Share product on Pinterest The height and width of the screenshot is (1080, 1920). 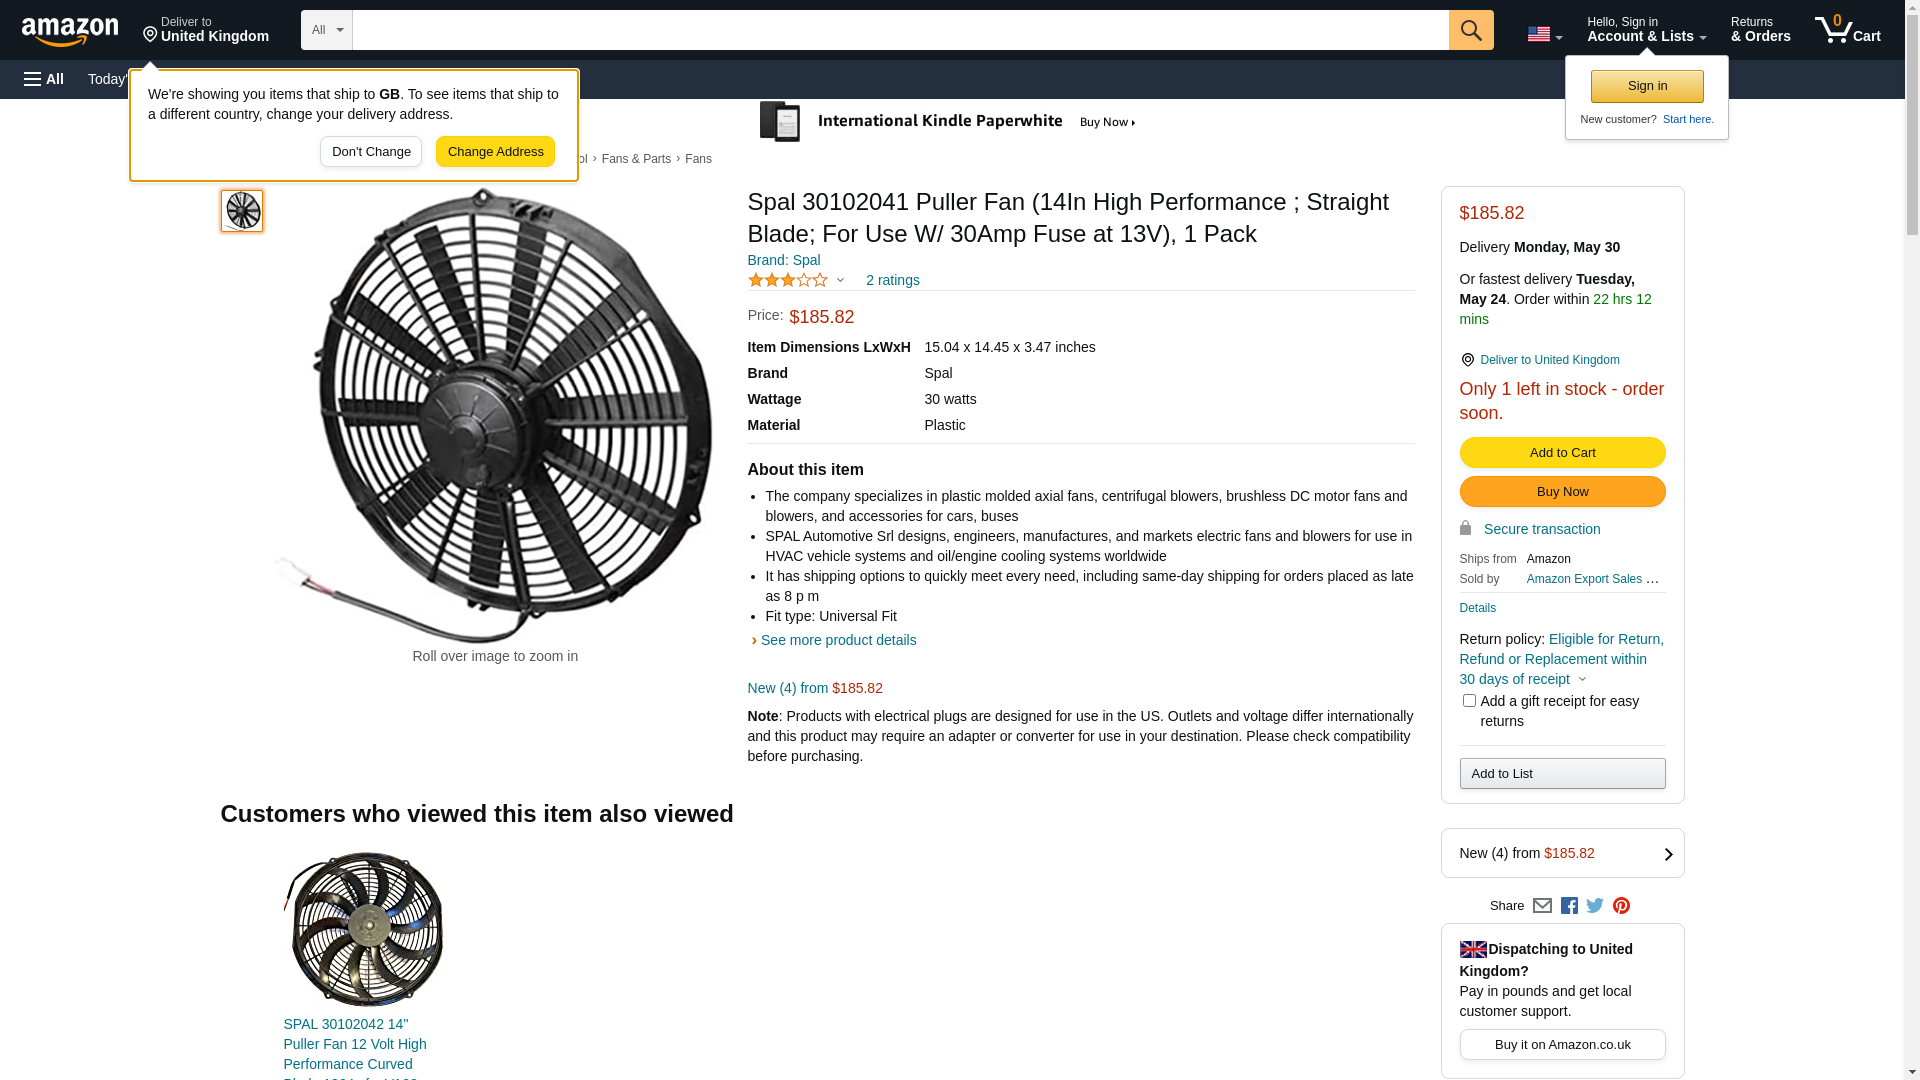1621,906
